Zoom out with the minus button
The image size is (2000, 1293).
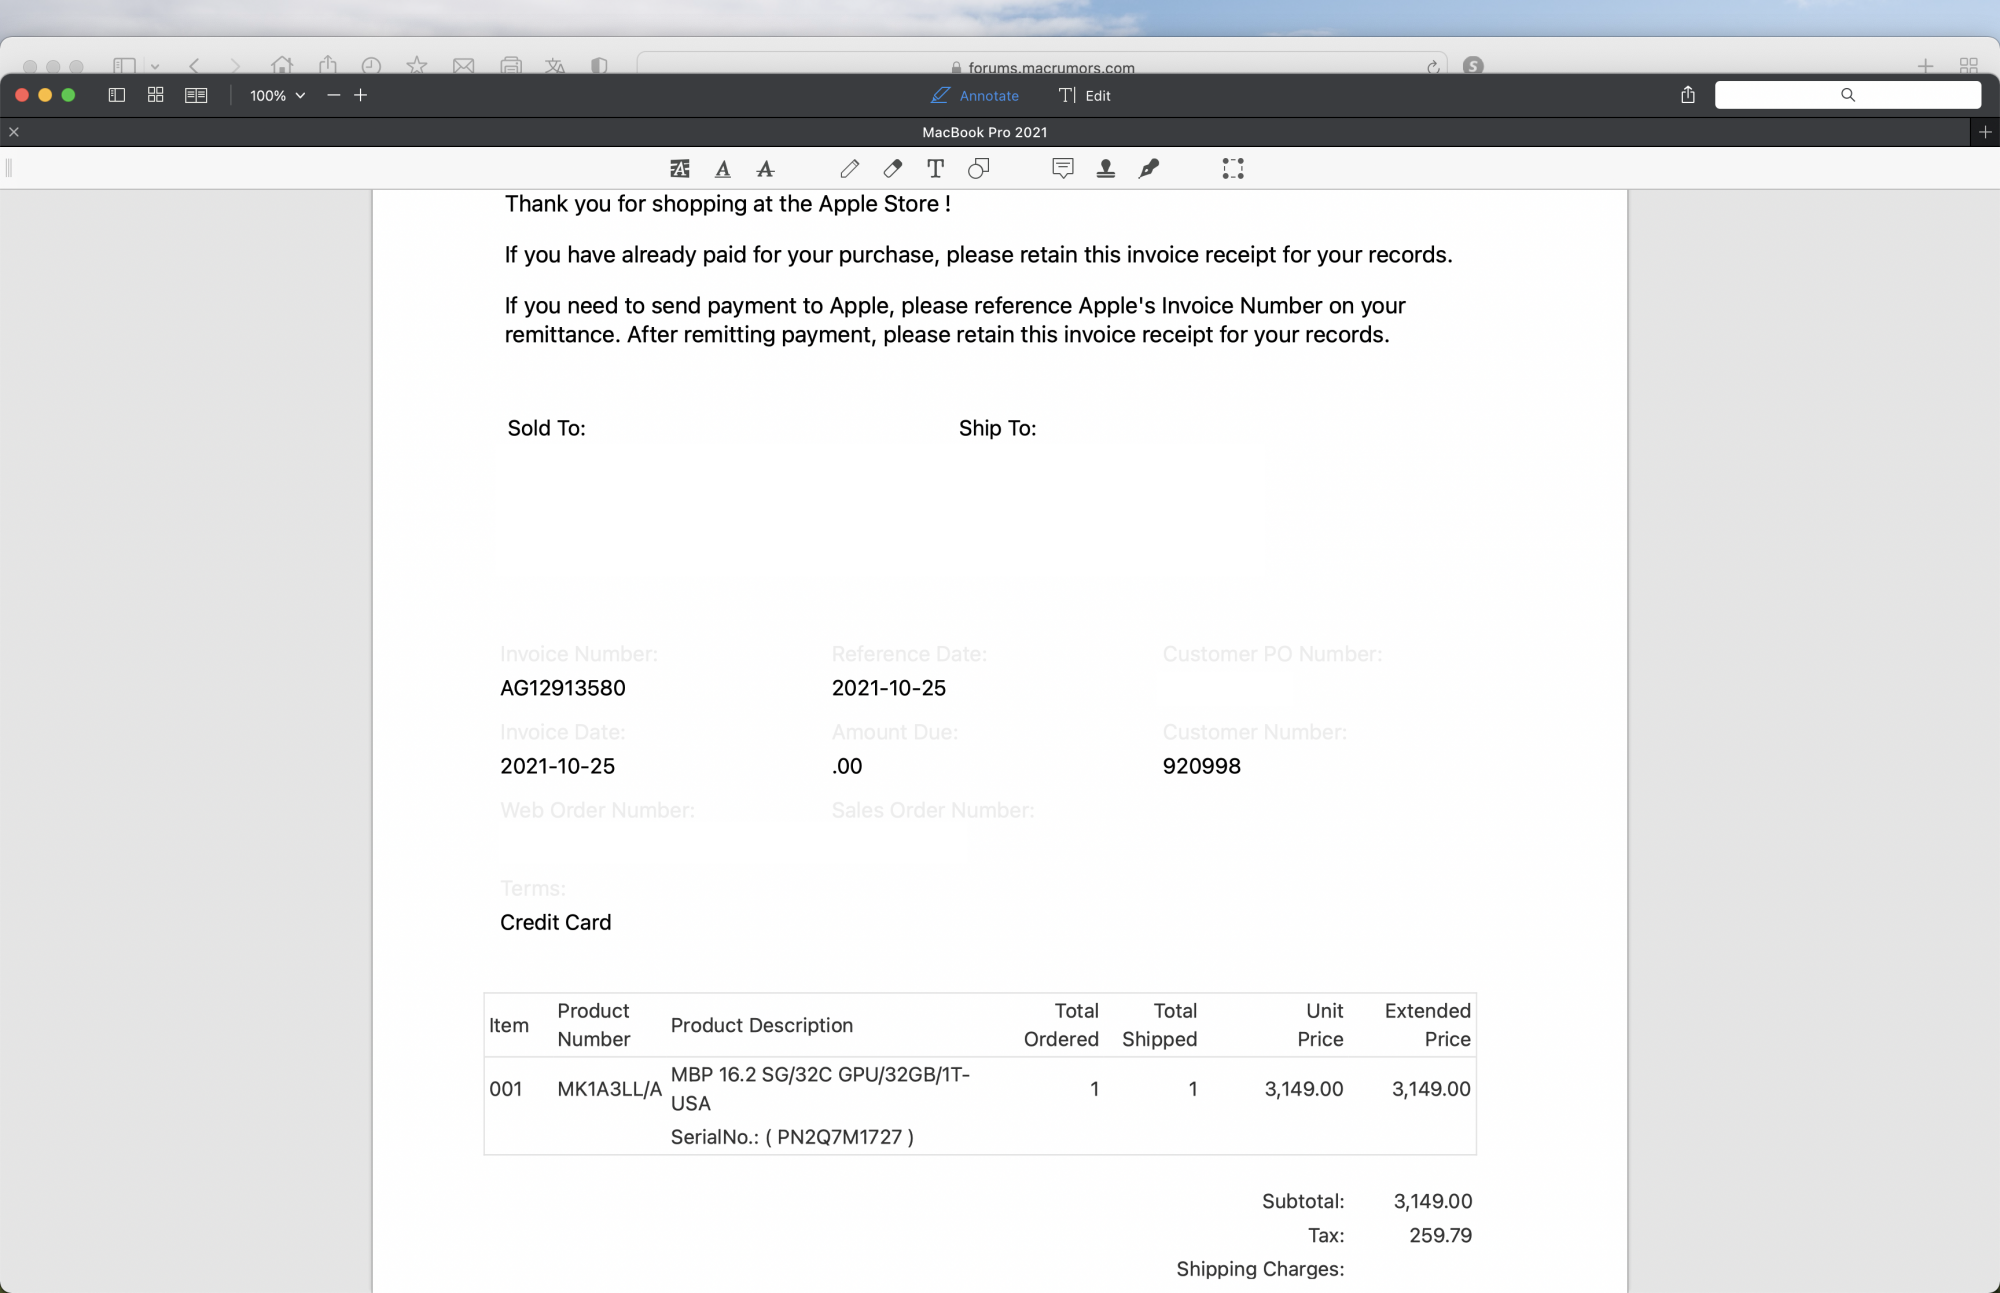334,95
